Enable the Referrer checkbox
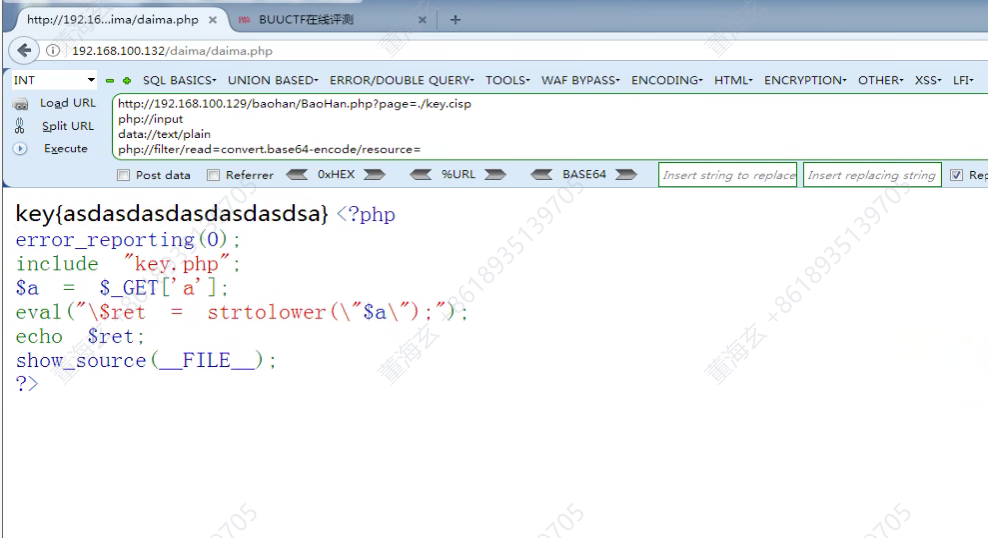Image resolution: width=988 pixels, height=538 pixels. click(x=214, y=175)
